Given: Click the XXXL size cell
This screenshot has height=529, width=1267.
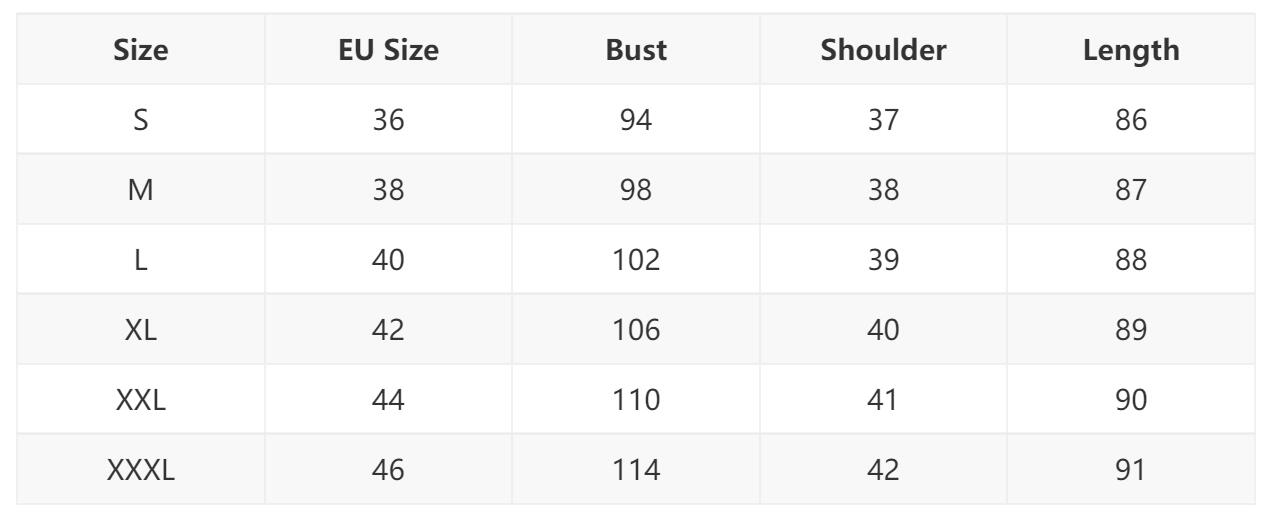Looking at the screenshot, I should tap(141, 469).
